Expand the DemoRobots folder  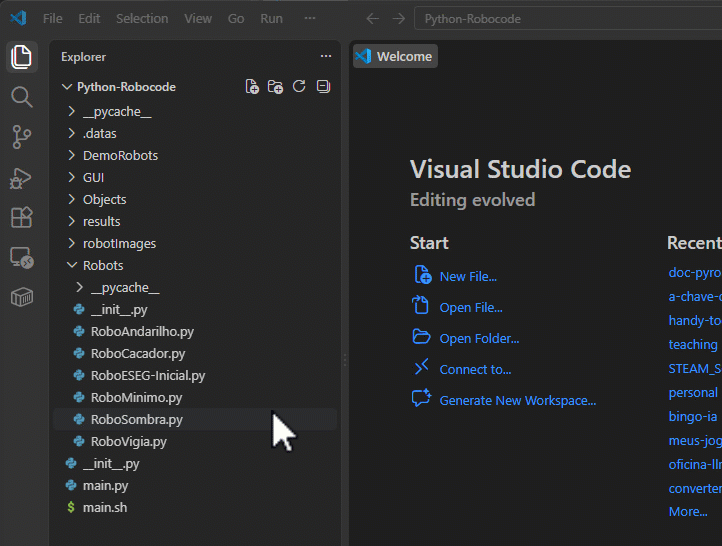click(x=71, y=155)
